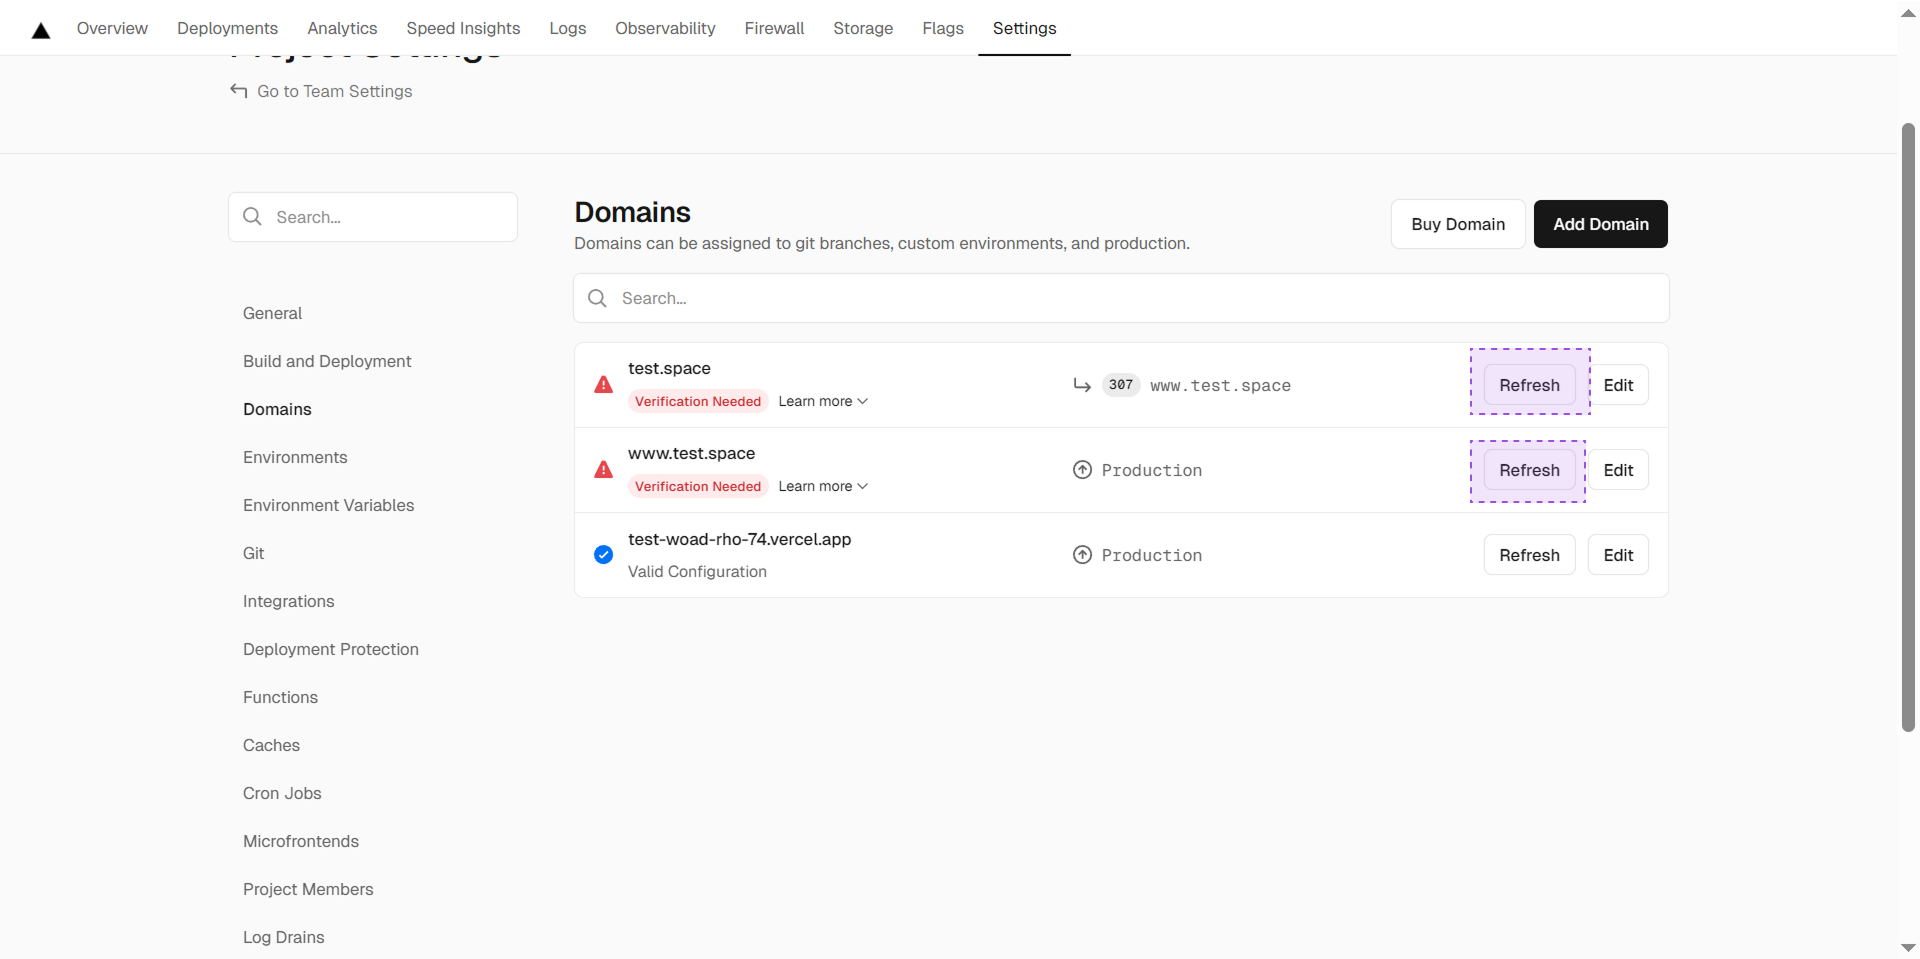Viewport: 1920px width, 959px height.
Task: Go to the Logs tab
Action: (x=568, y=28)
